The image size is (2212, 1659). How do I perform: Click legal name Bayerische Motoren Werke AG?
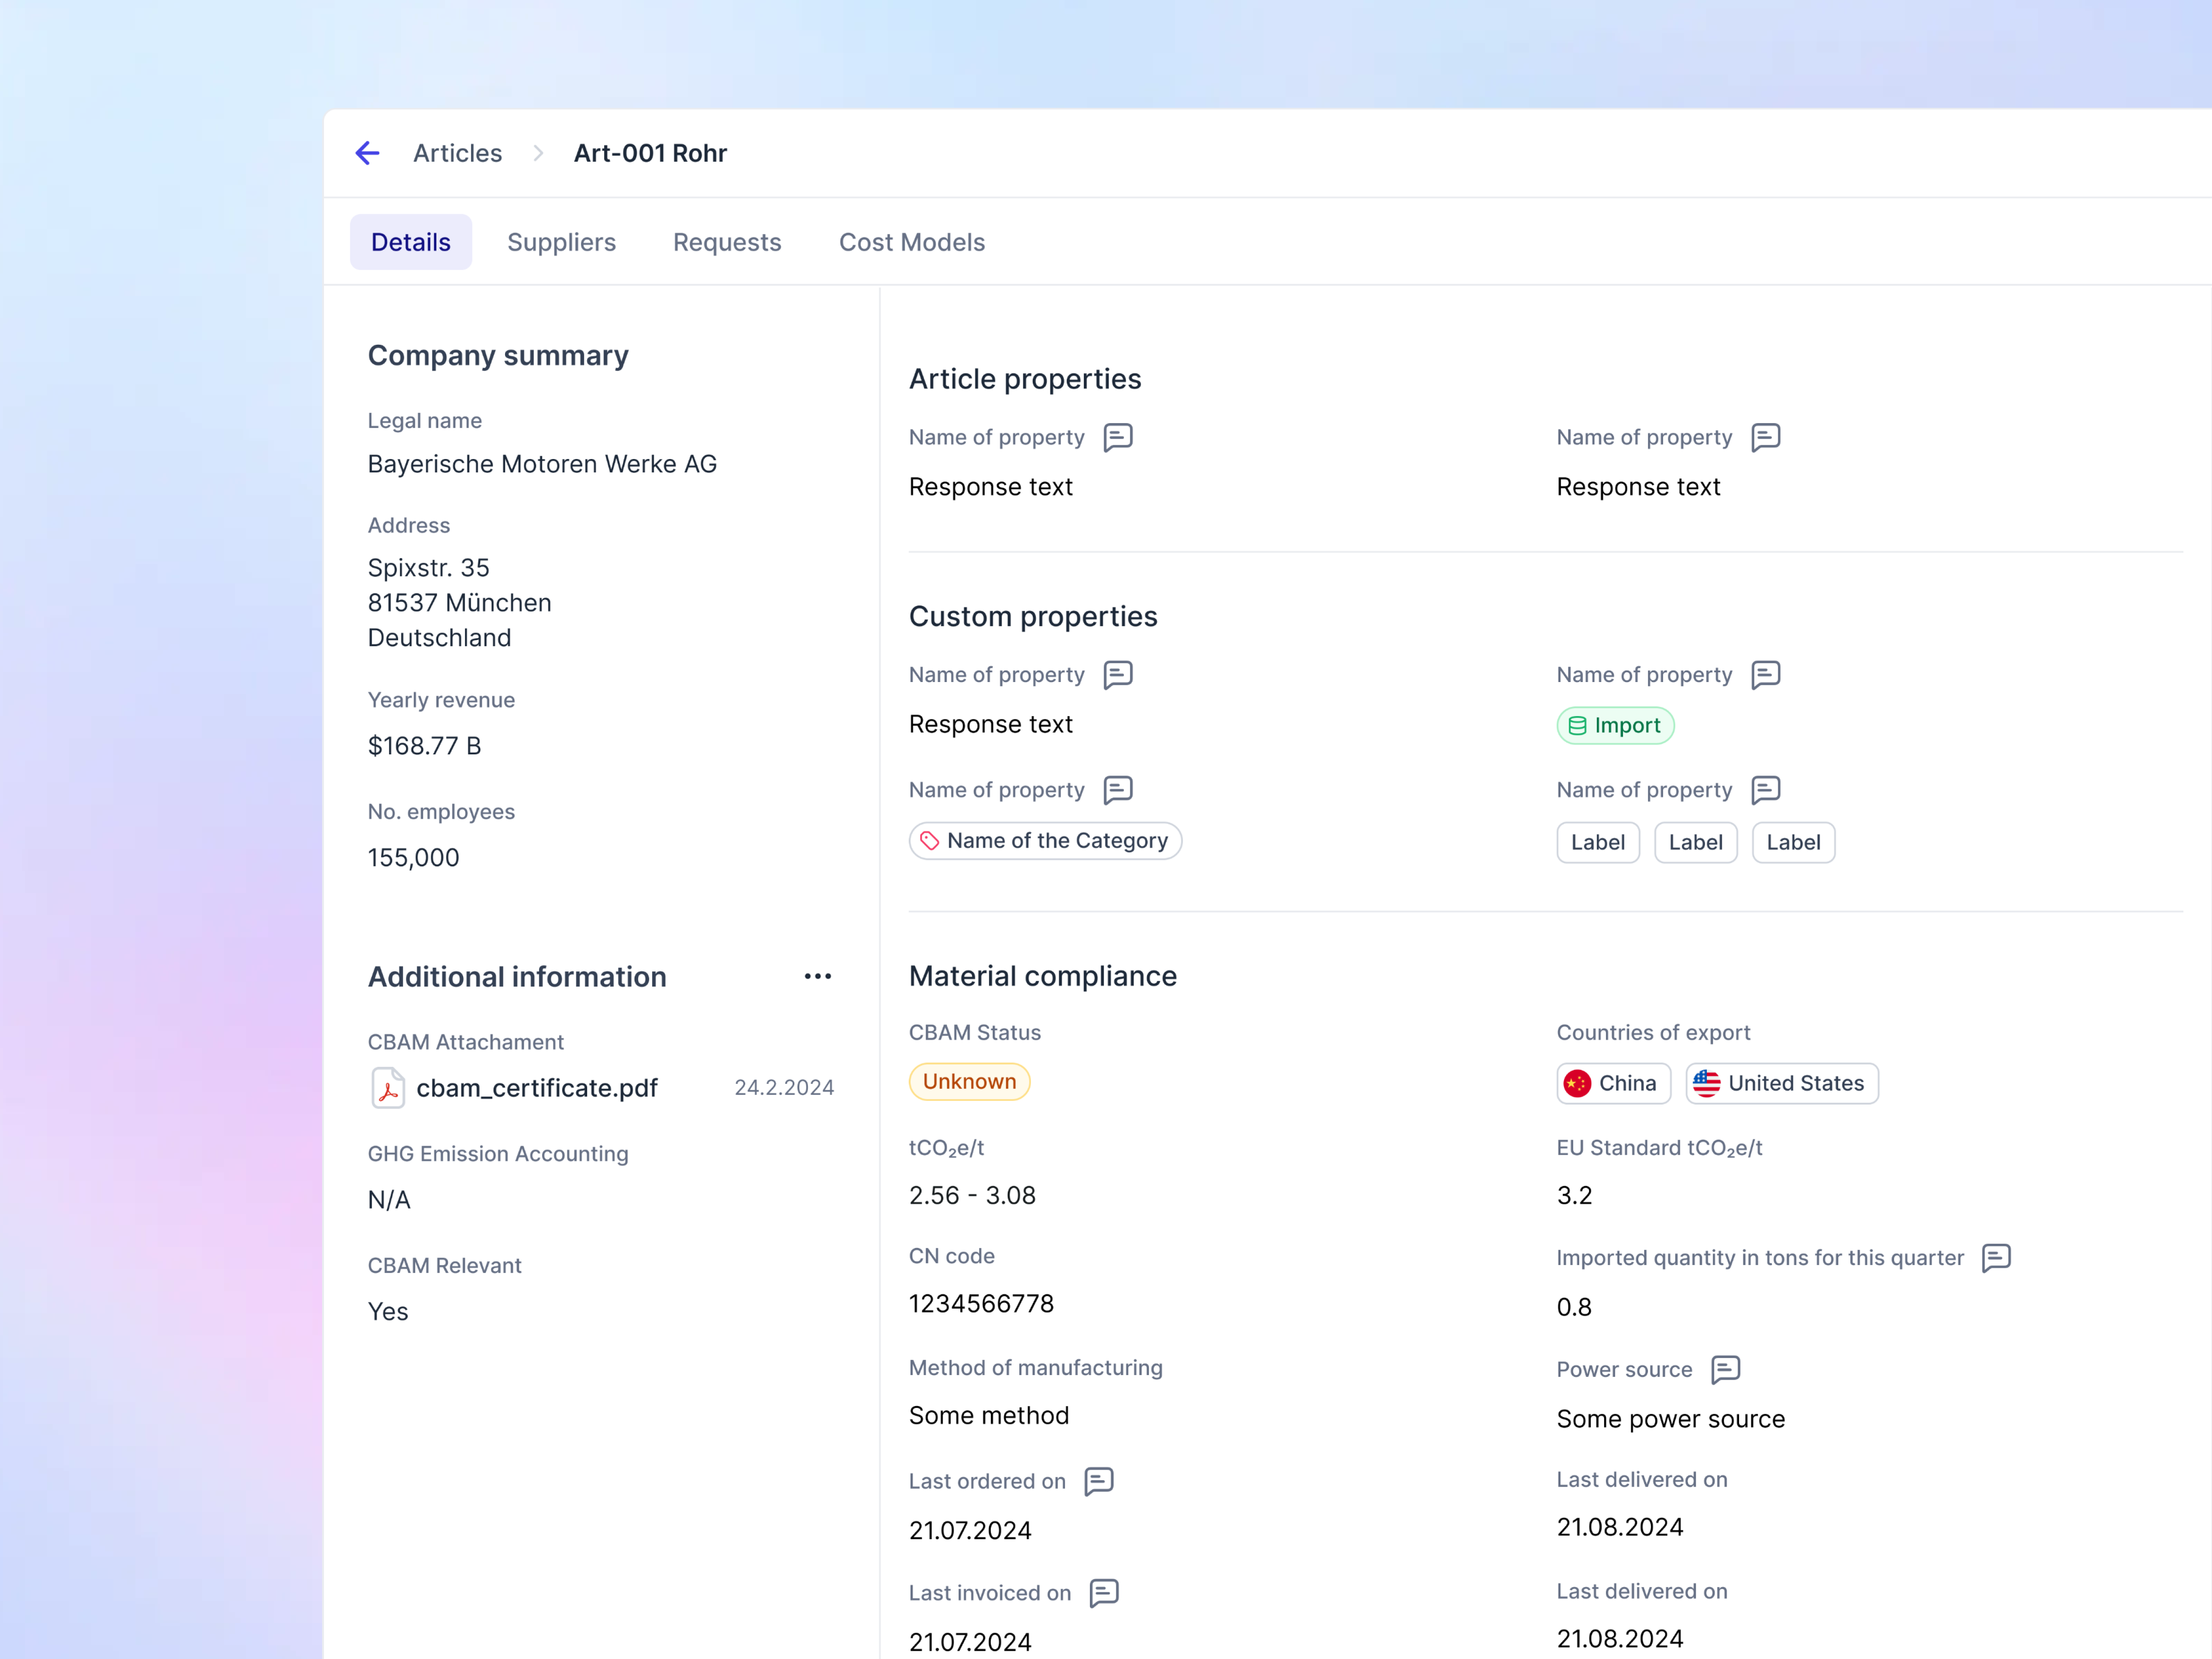(x=542, y=464)
